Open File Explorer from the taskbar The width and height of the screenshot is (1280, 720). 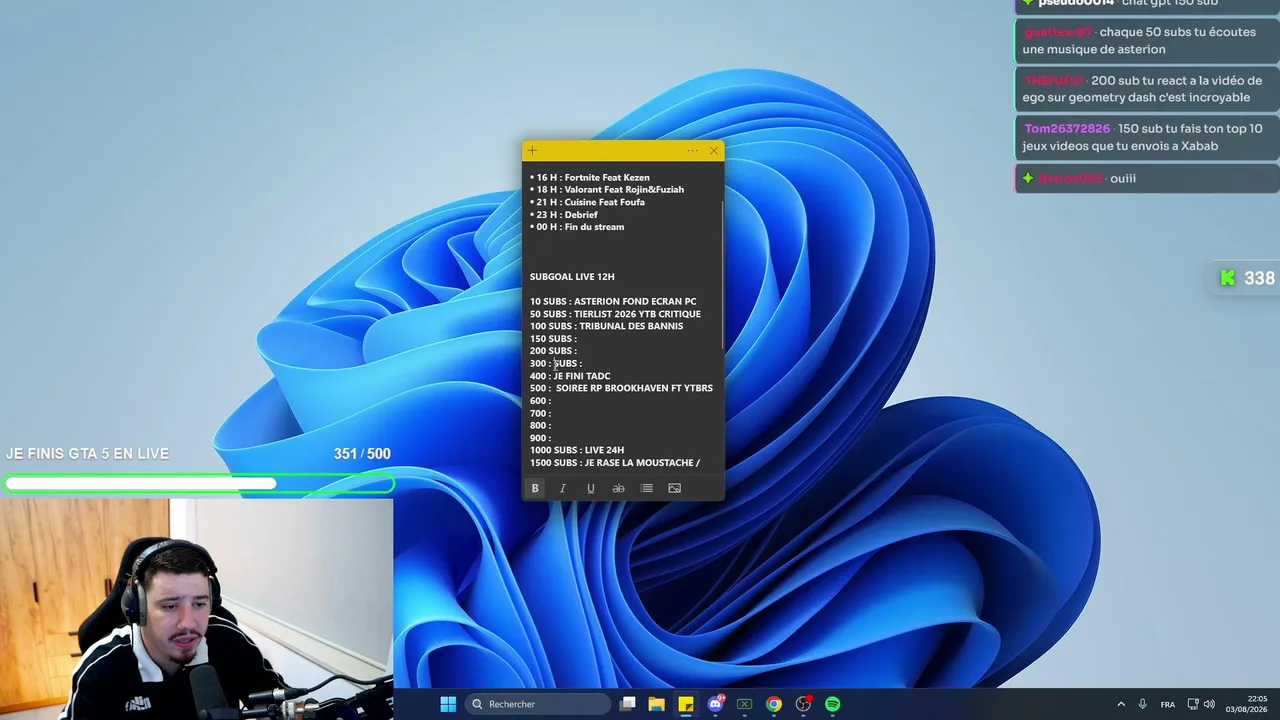tap(656, 704)
